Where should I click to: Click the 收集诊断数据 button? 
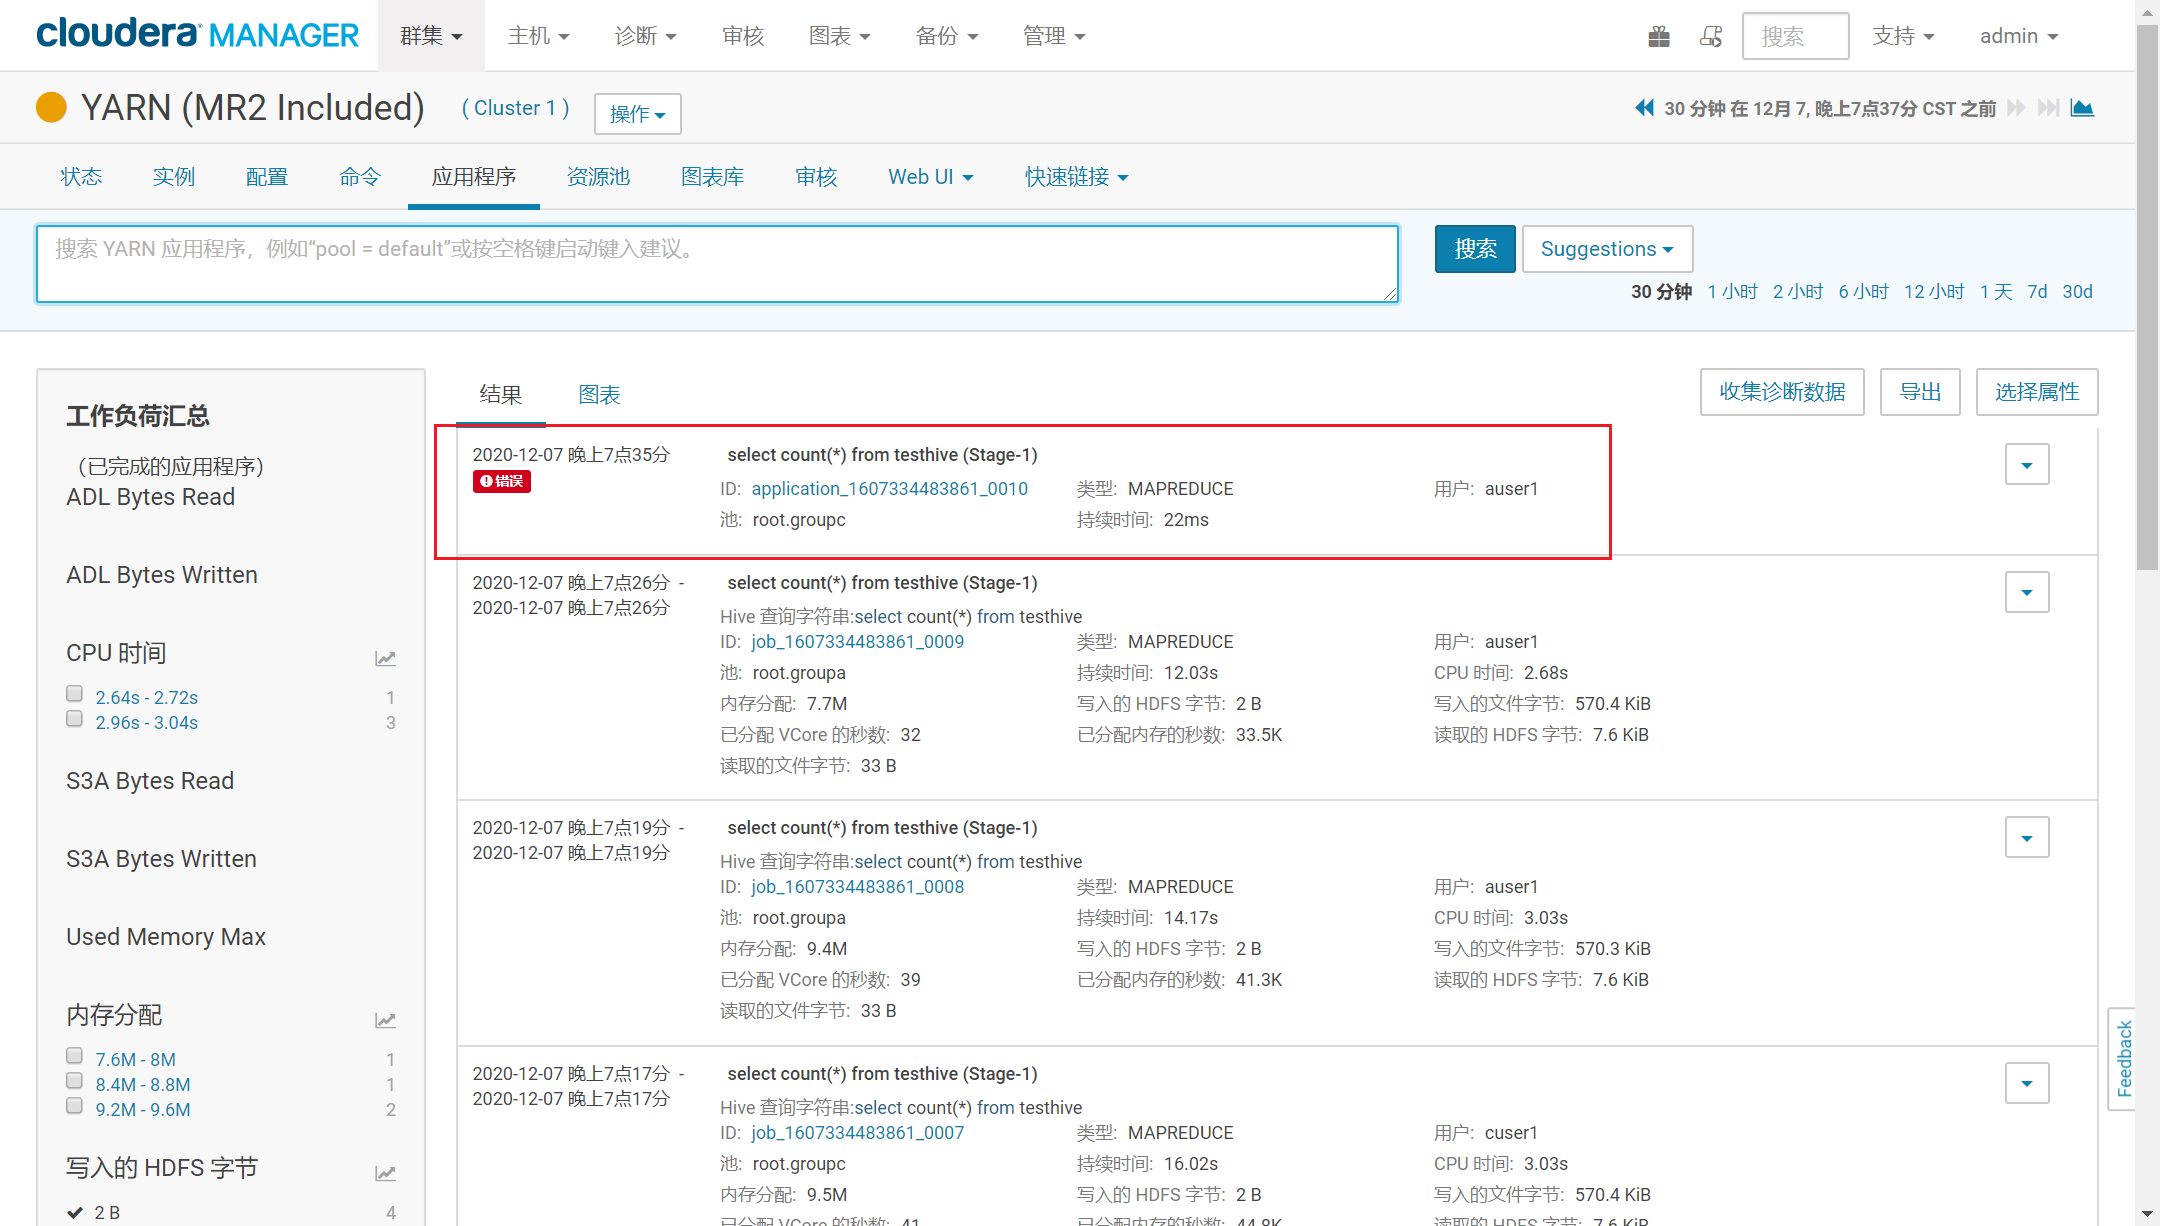pyautogui.click(x=1781, y=392)
